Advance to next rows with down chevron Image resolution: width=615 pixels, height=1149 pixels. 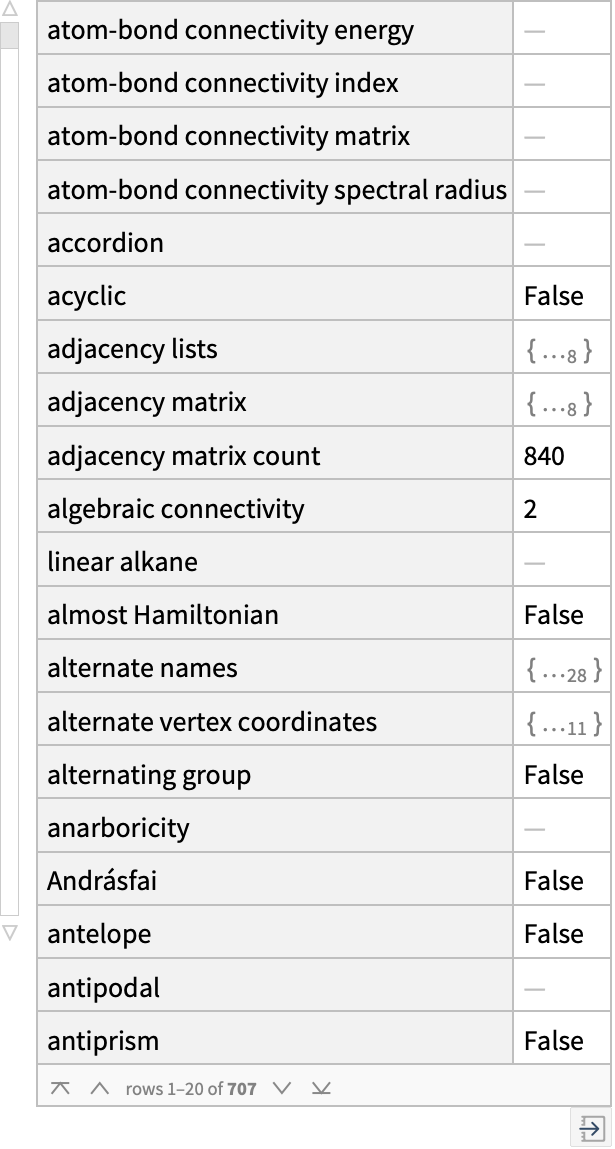tap(282, 1088)
